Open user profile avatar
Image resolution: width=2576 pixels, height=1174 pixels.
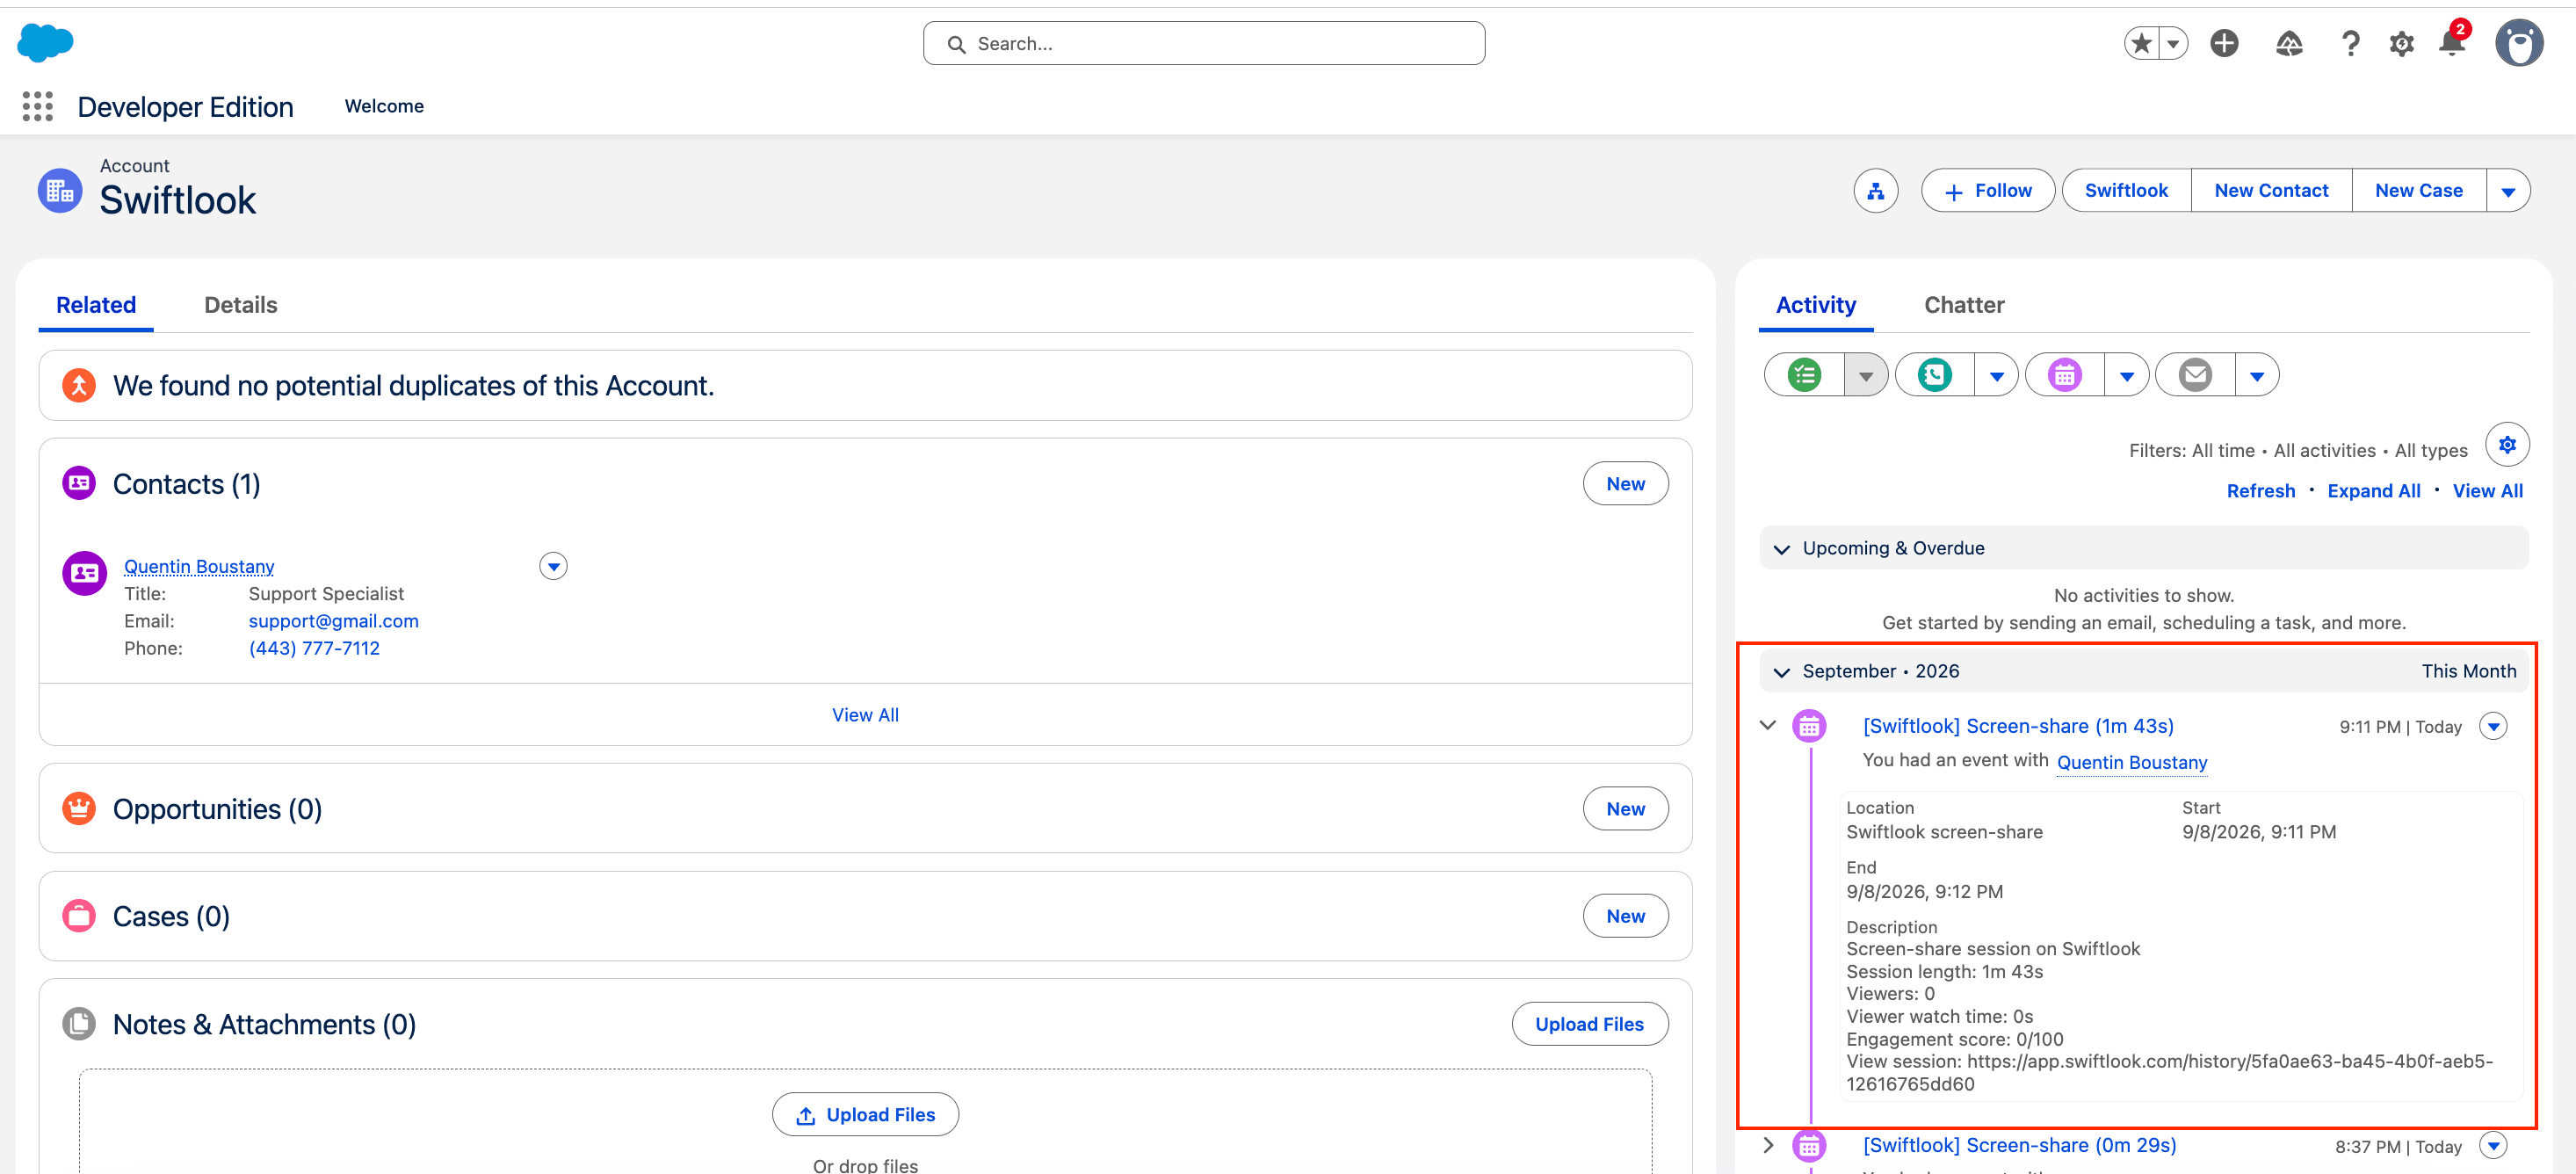point(2519,43)
